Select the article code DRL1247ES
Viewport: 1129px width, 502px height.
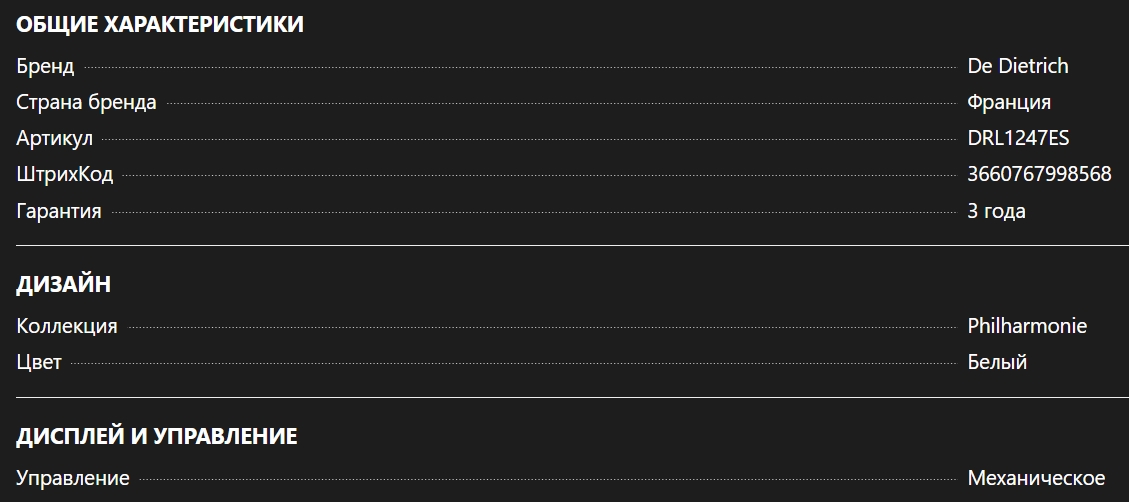1018,138
